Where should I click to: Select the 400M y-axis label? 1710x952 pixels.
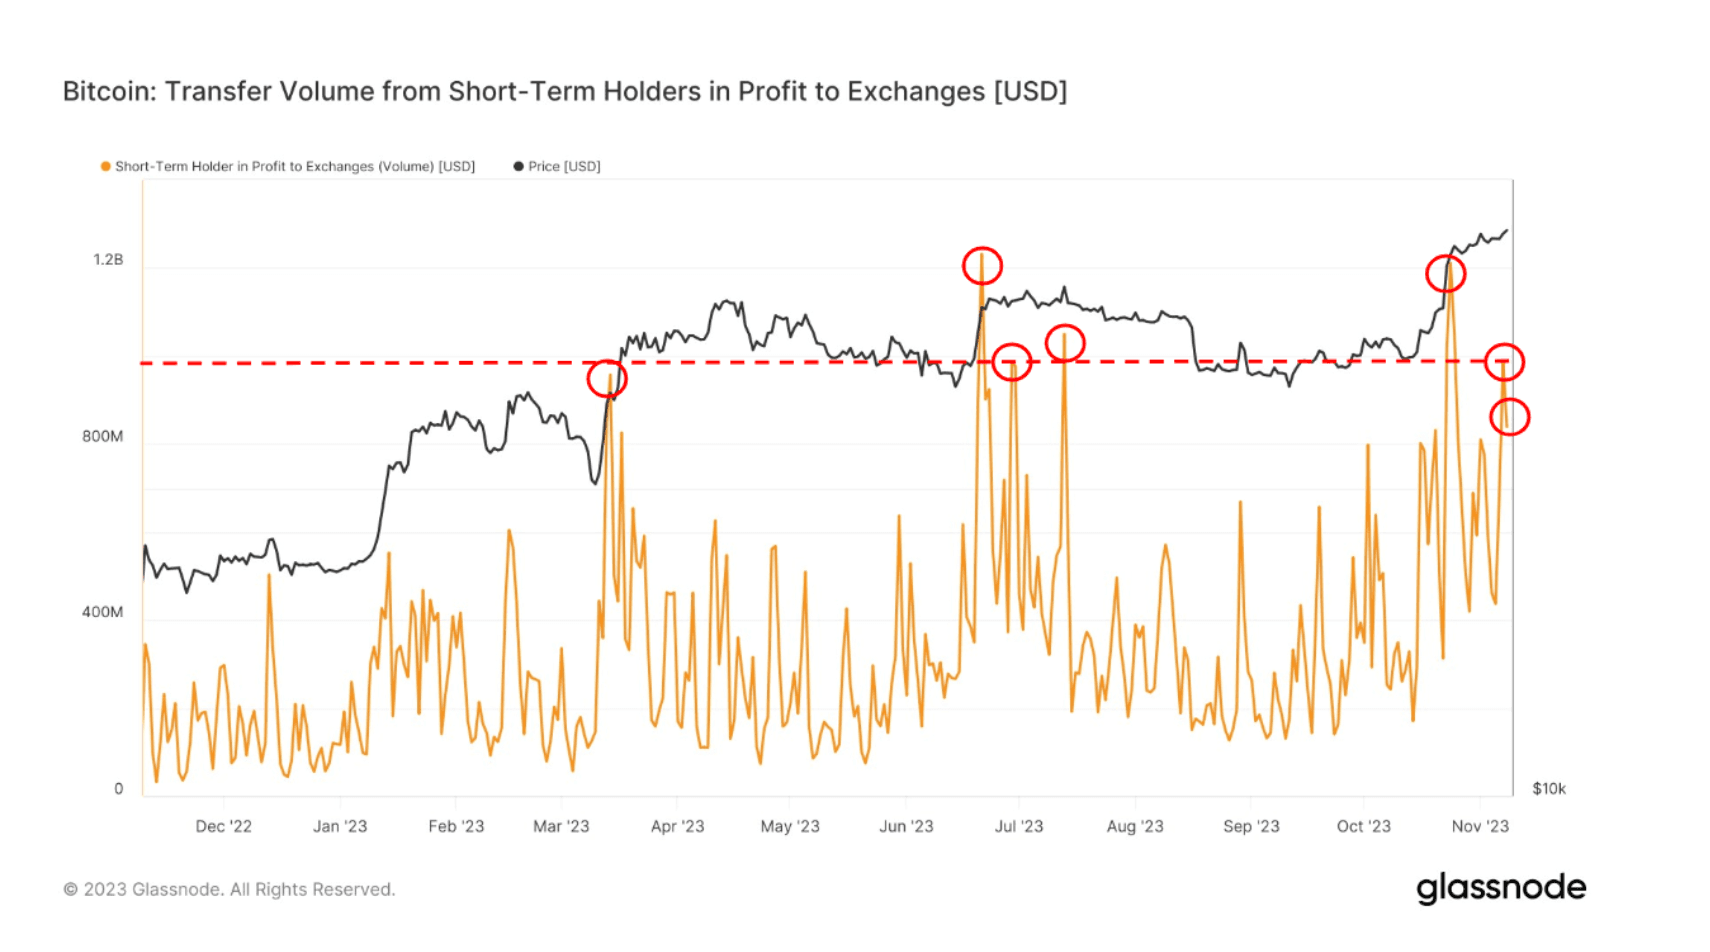click(103, 612)
